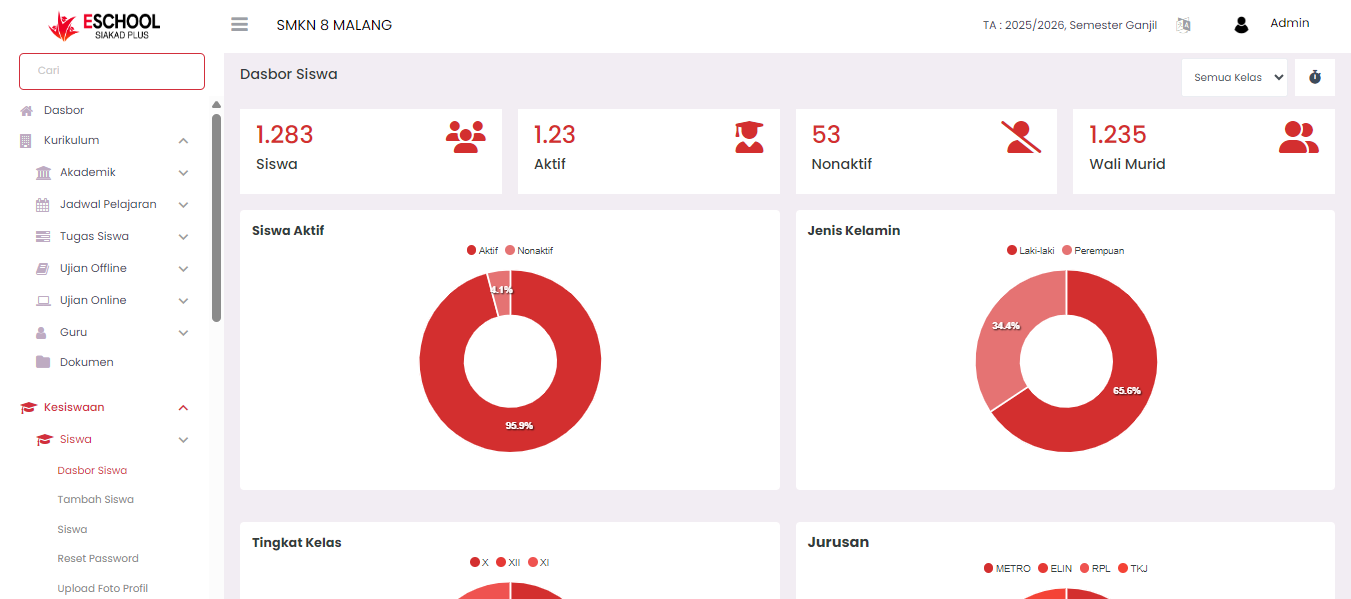The height and width of the screenshot is (599, 1351).
Task: Open Upload Foto Profil link
Action: [x=102, y=588]
